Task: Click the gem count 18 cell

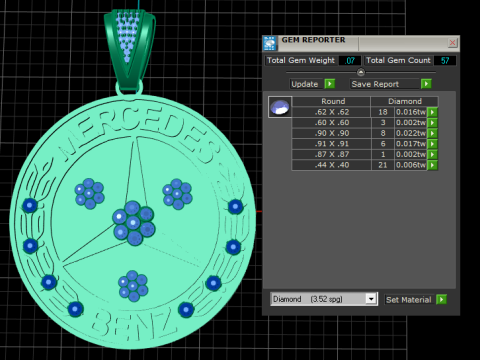Action: coord(383,112)
